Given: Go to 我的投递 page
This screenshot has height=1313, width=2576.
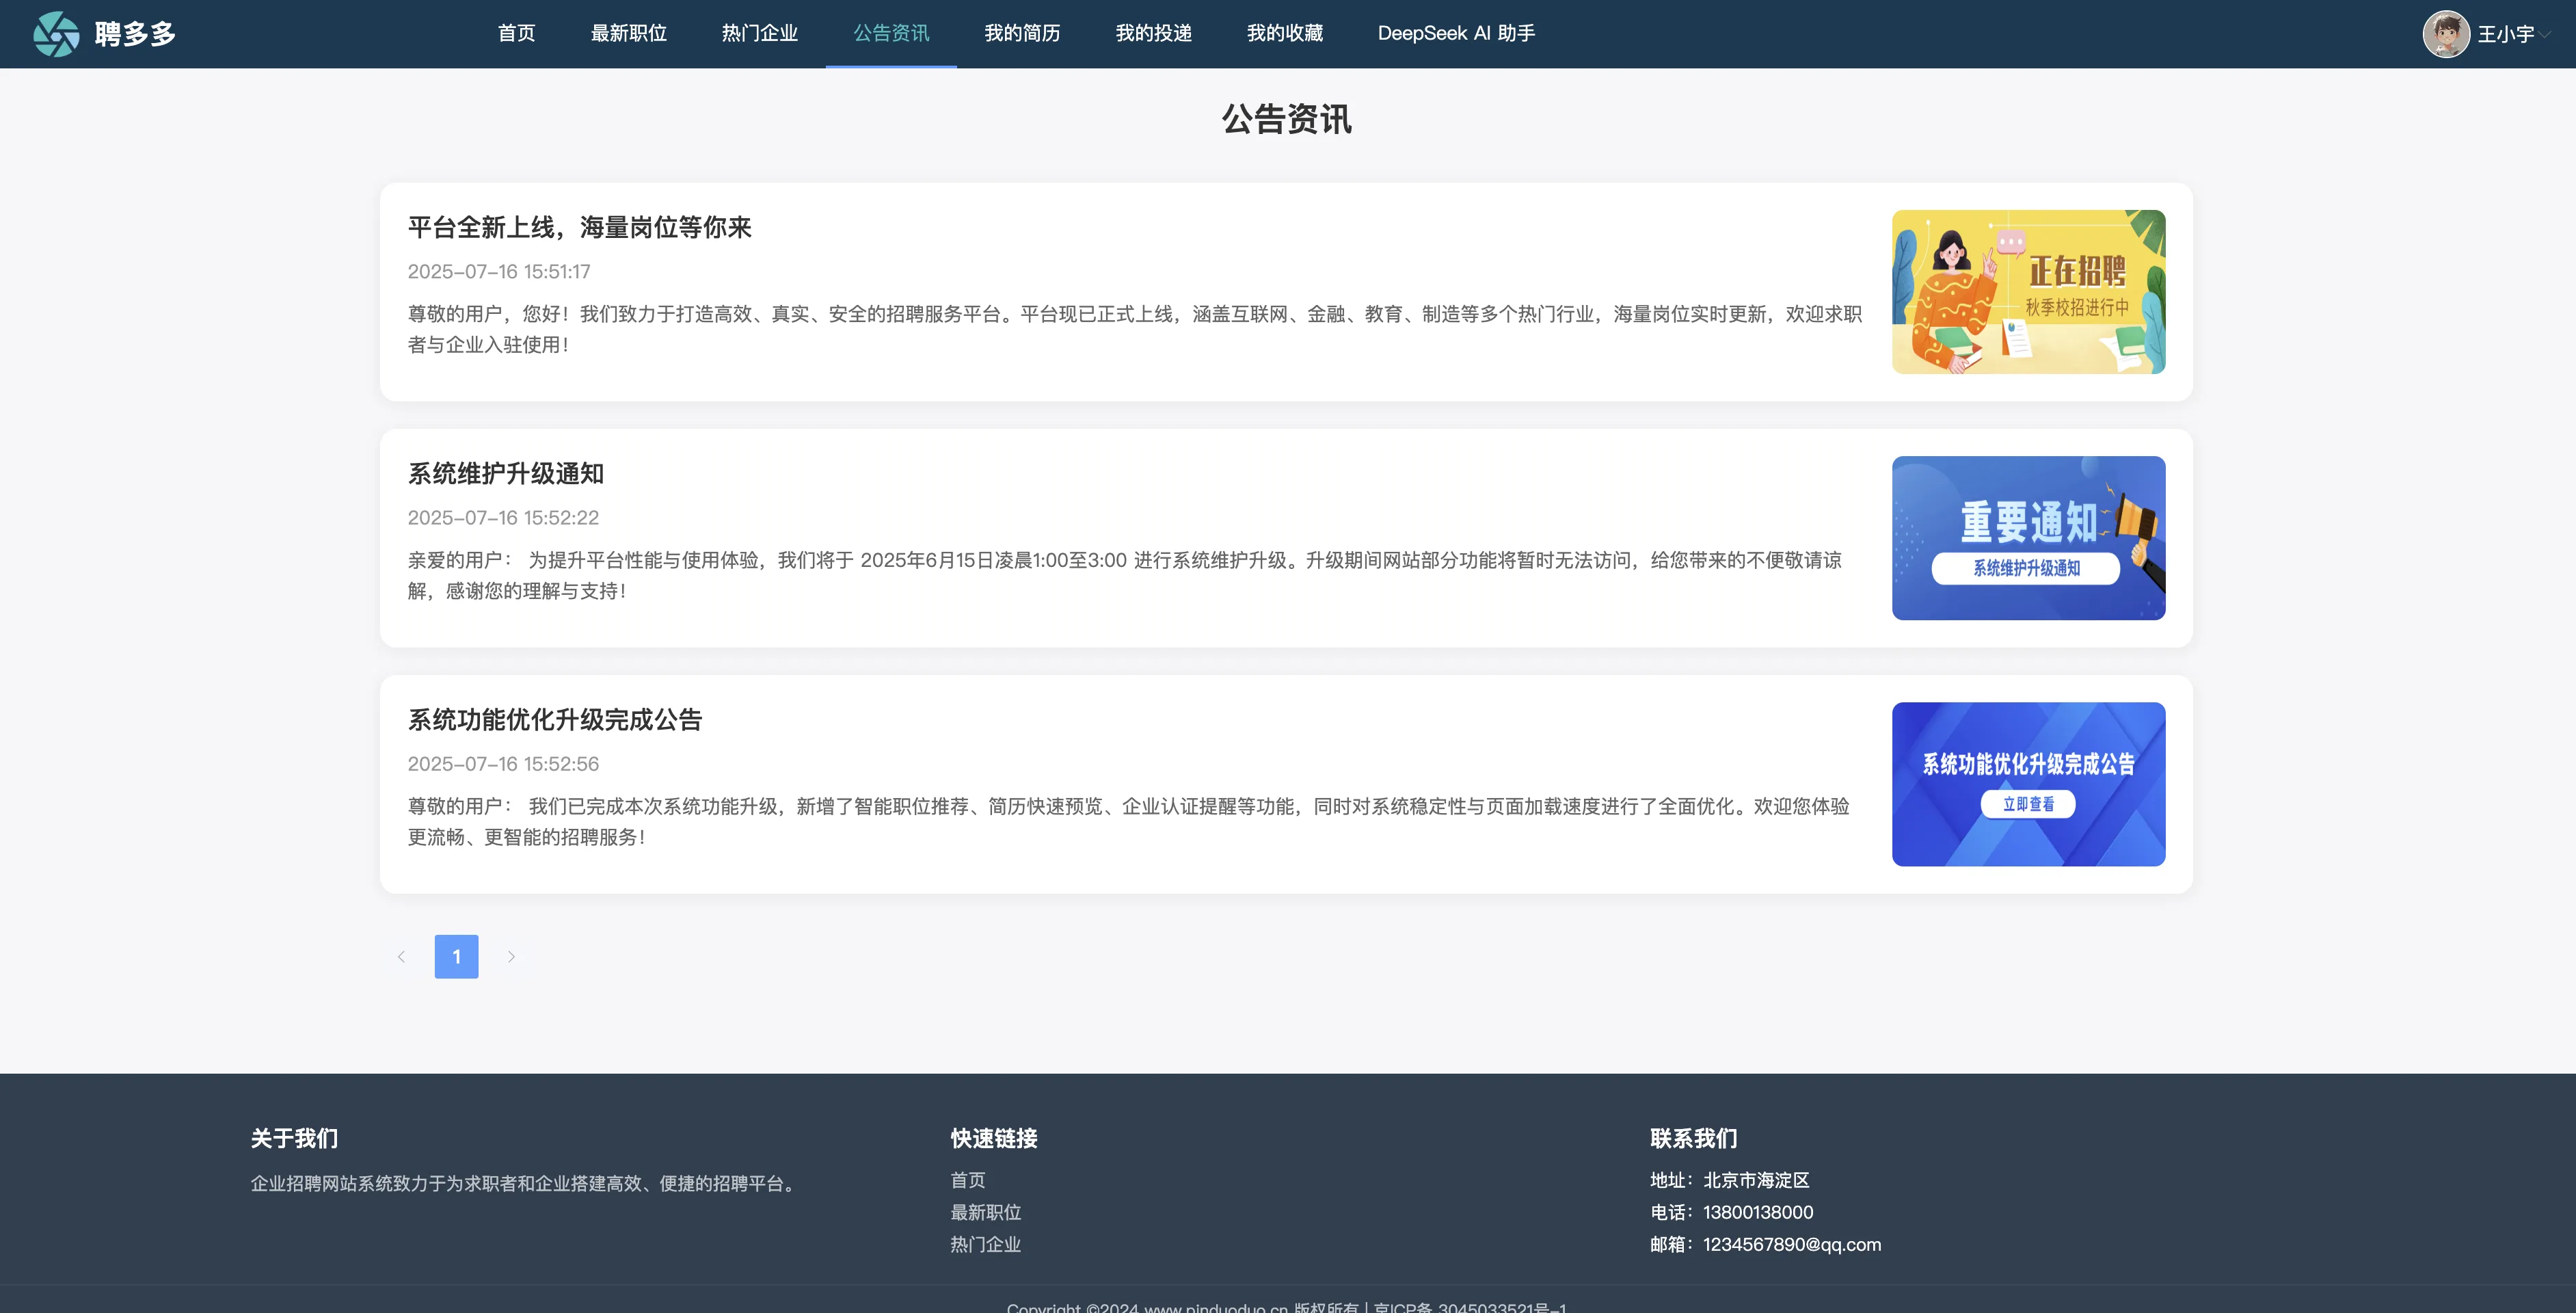Looking at the screenshot, I should click(1153, 34).
